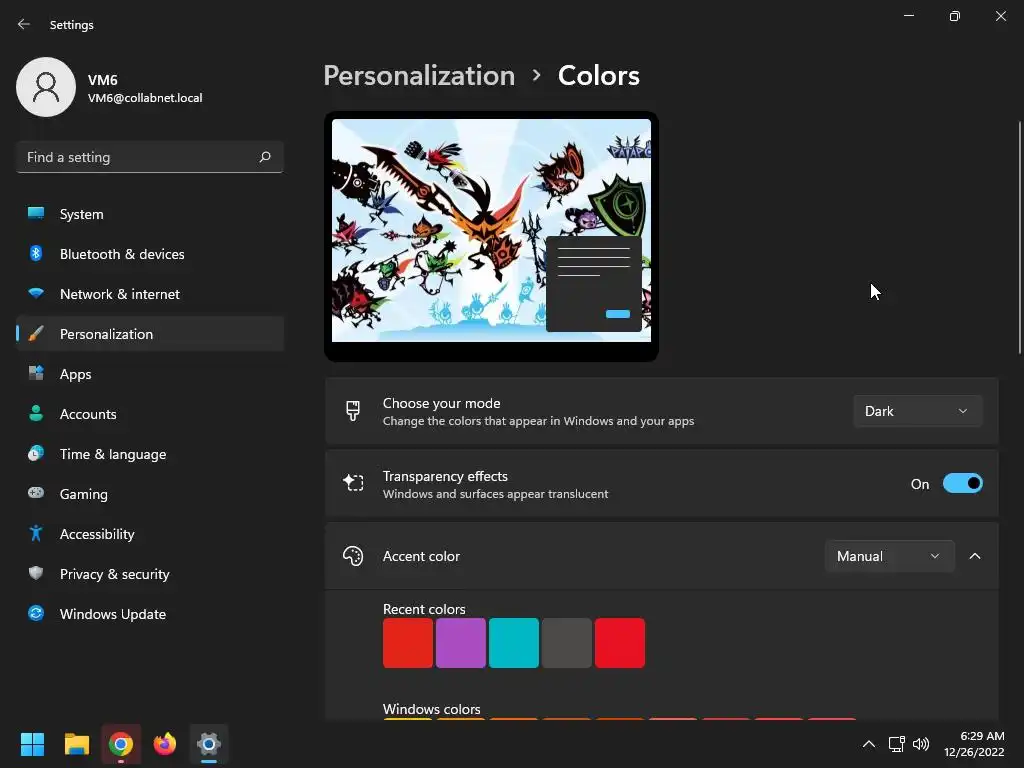Click the network tray icon
The width and height of the screenshot is (1024, 768).
click(x=896, y=744)
